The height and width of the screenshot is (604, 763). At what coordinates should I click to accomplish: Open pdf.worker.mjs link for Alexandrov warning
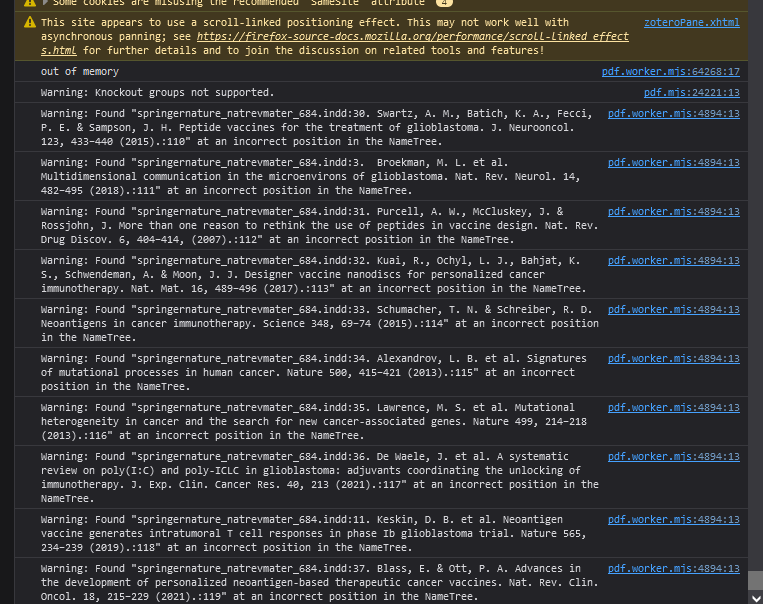tap(673, 359)
